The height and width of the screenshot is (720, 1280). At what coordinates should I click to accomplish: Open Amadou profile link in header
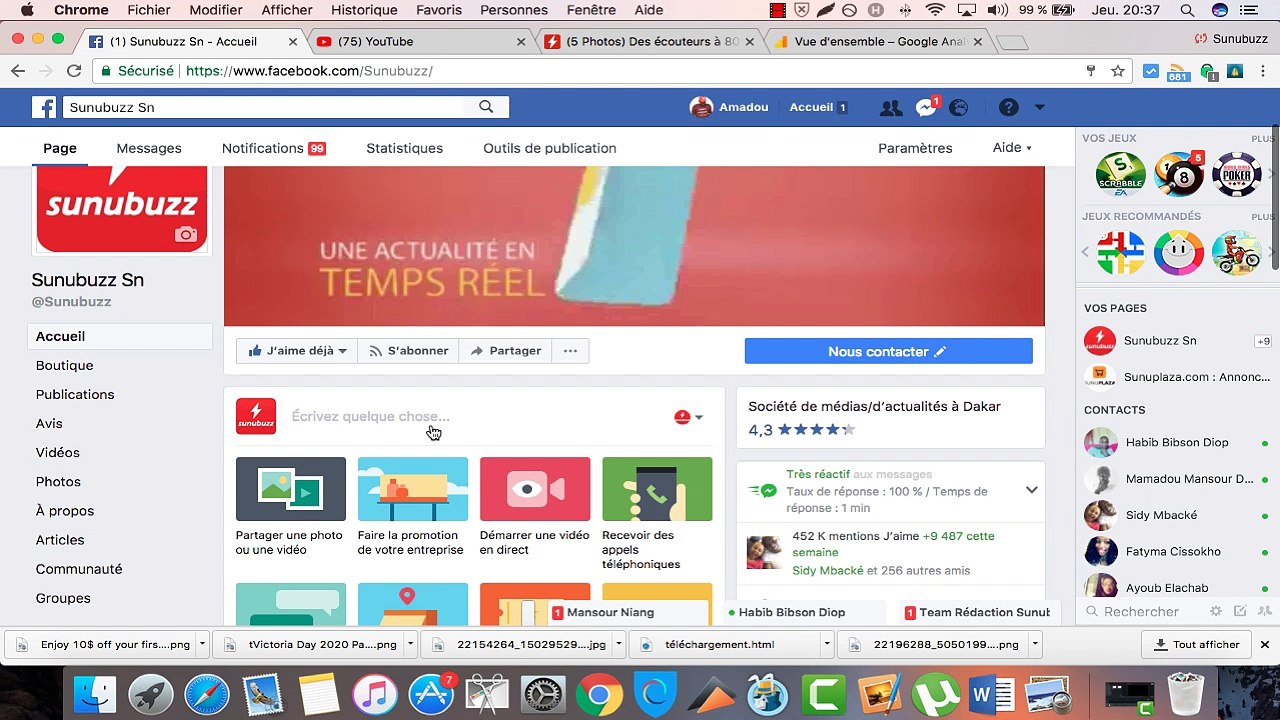click(x=729, y=107)
